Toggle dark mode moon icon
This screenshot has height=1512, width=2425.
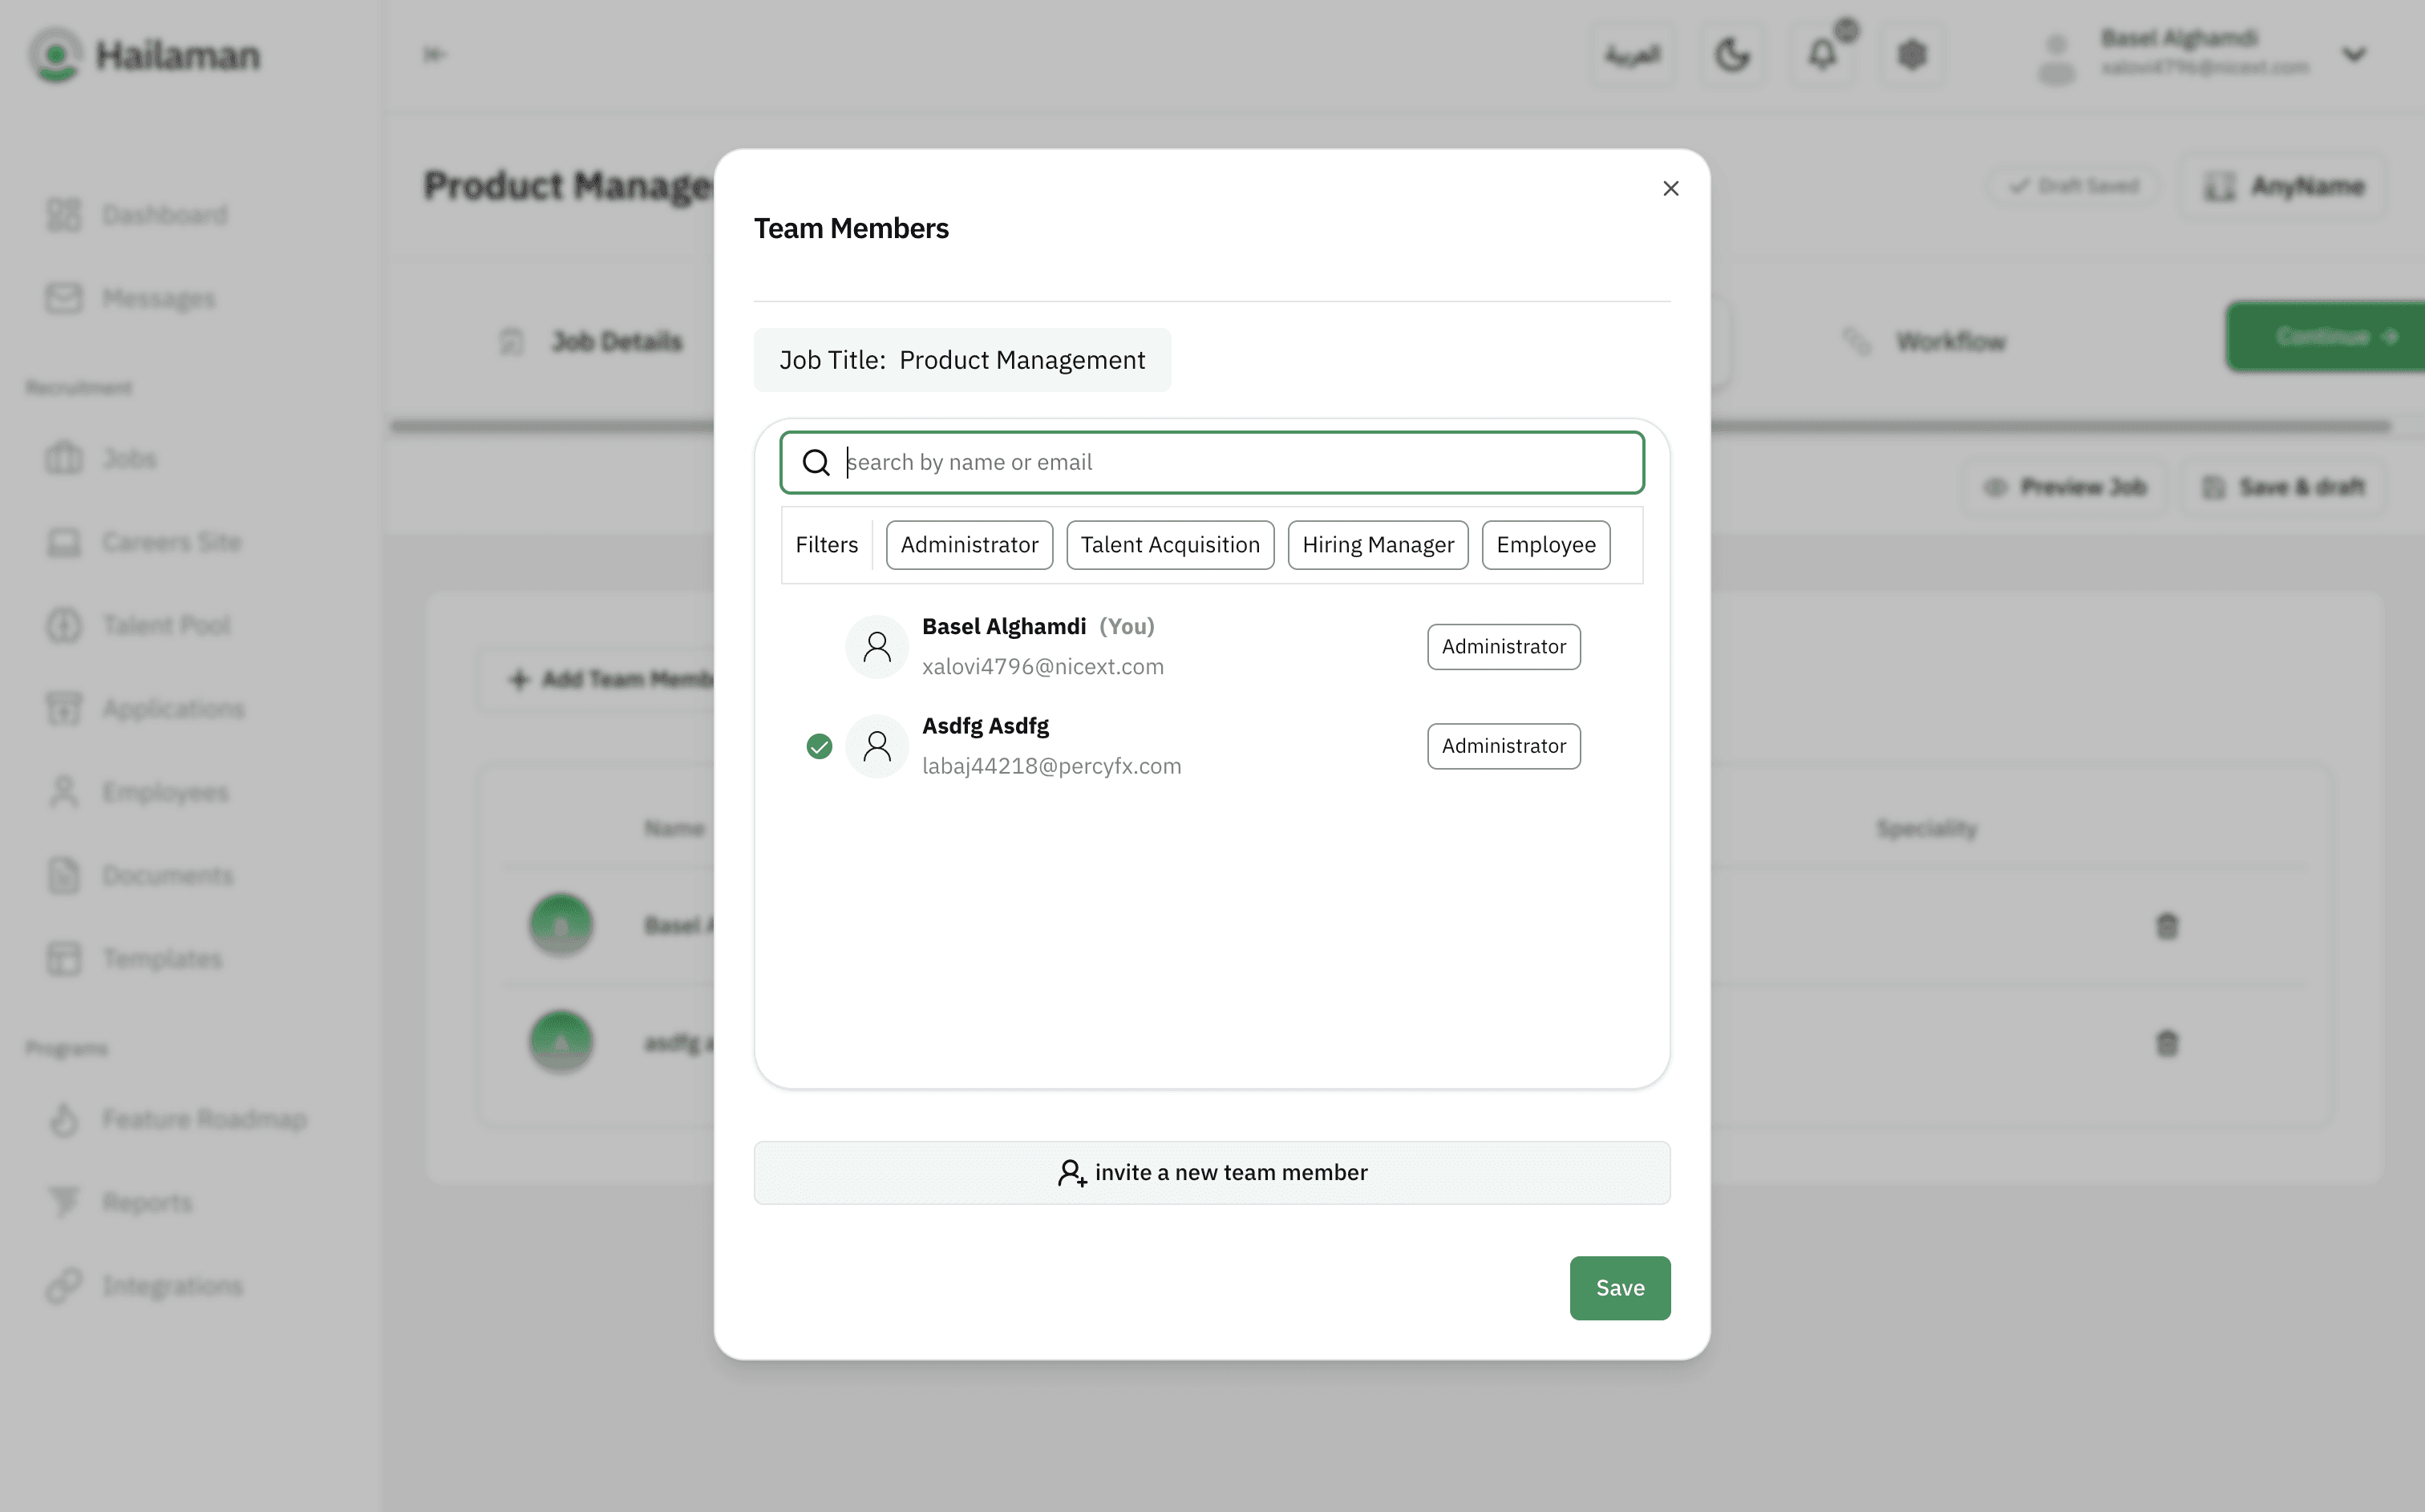coord(1732,54)
